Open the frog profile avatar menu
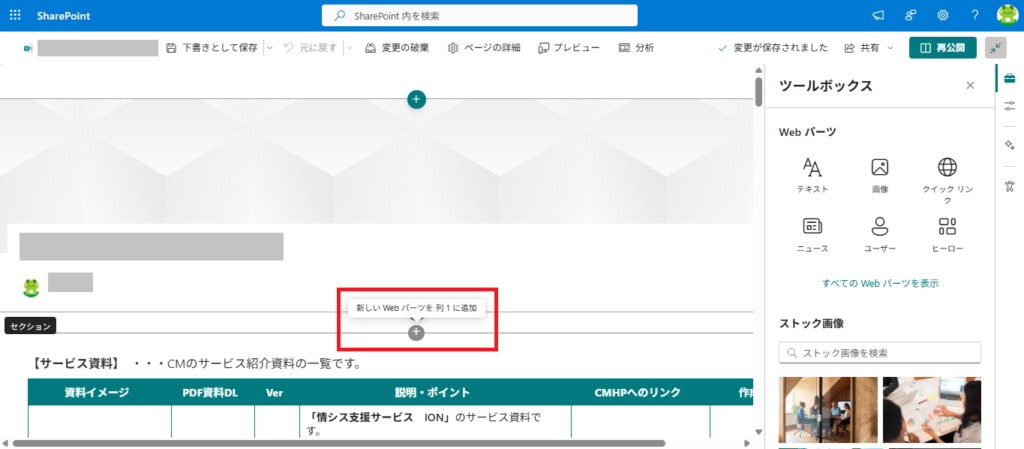Viewport: 1024px width, 449px height. point(1008,16)
